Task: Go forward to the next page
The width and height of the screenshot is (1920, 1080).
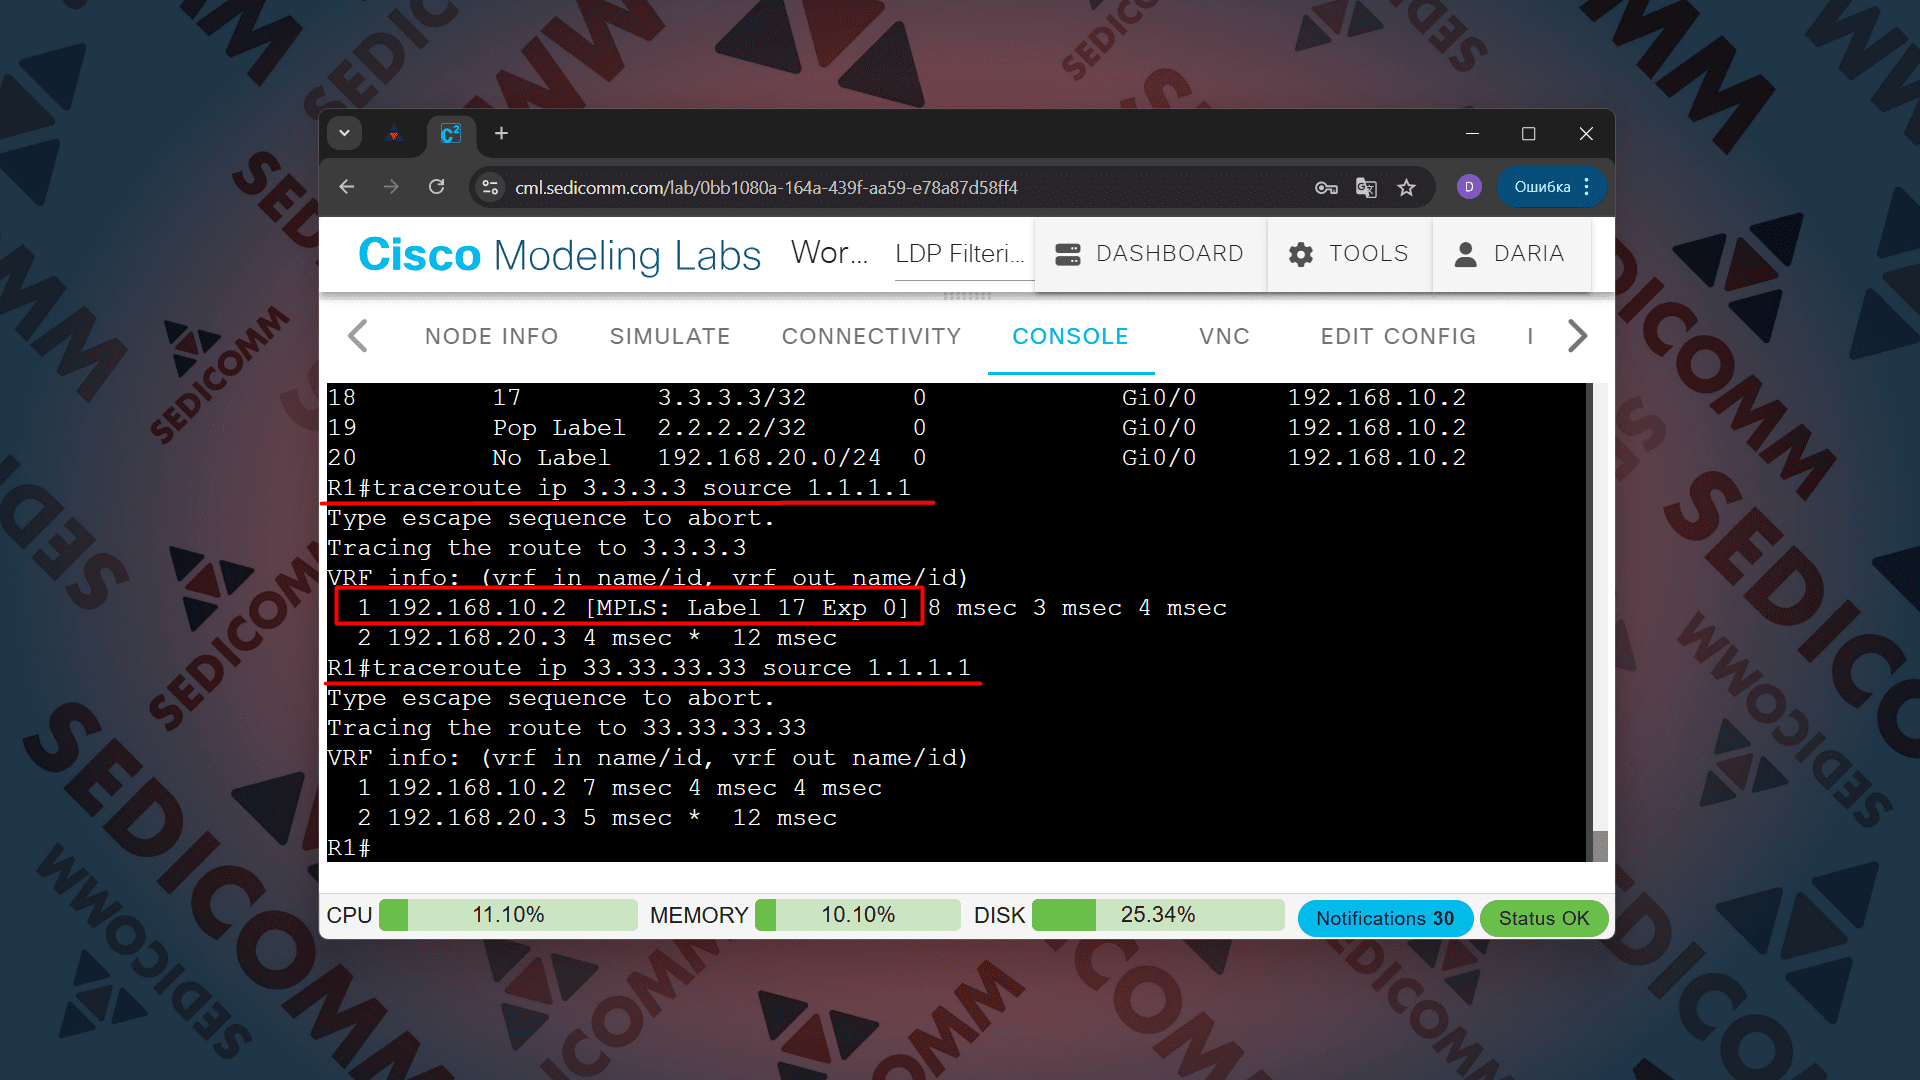Action: click(391, 187)
